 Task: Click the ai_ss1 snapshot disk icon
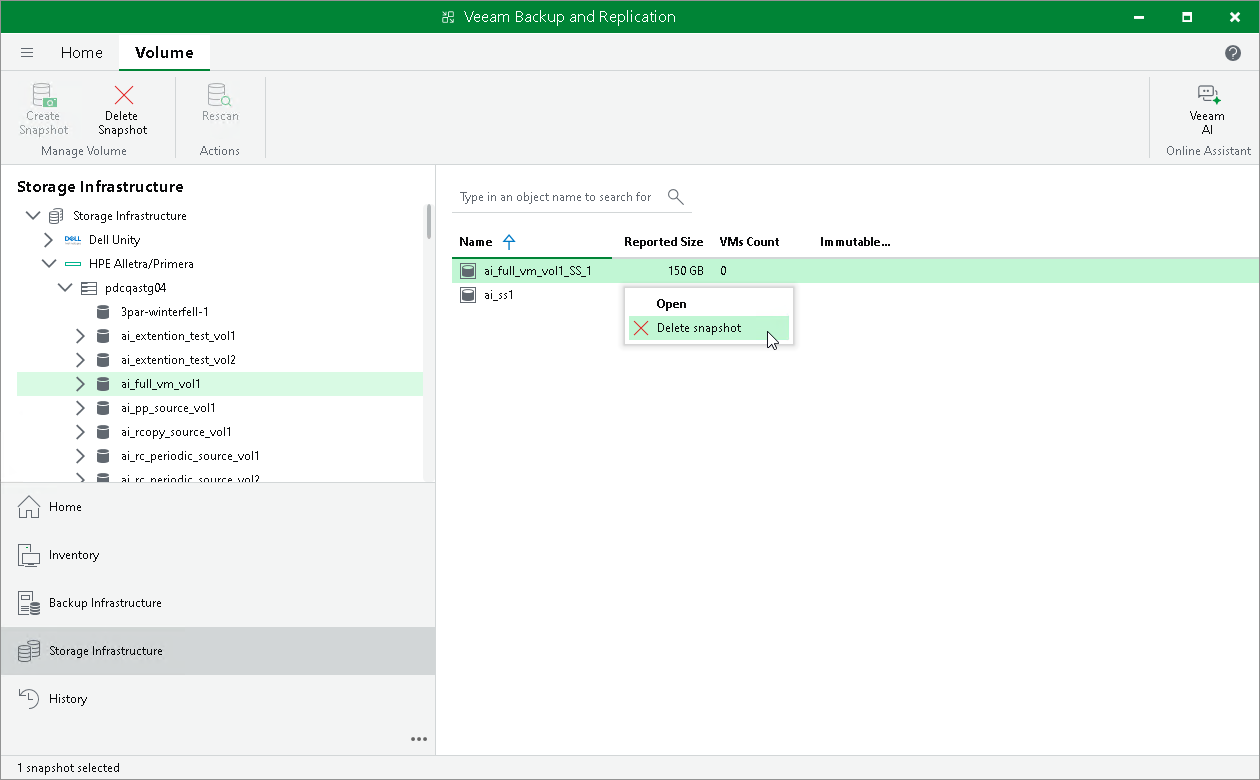pyautogui.click(x=467, y=295)
